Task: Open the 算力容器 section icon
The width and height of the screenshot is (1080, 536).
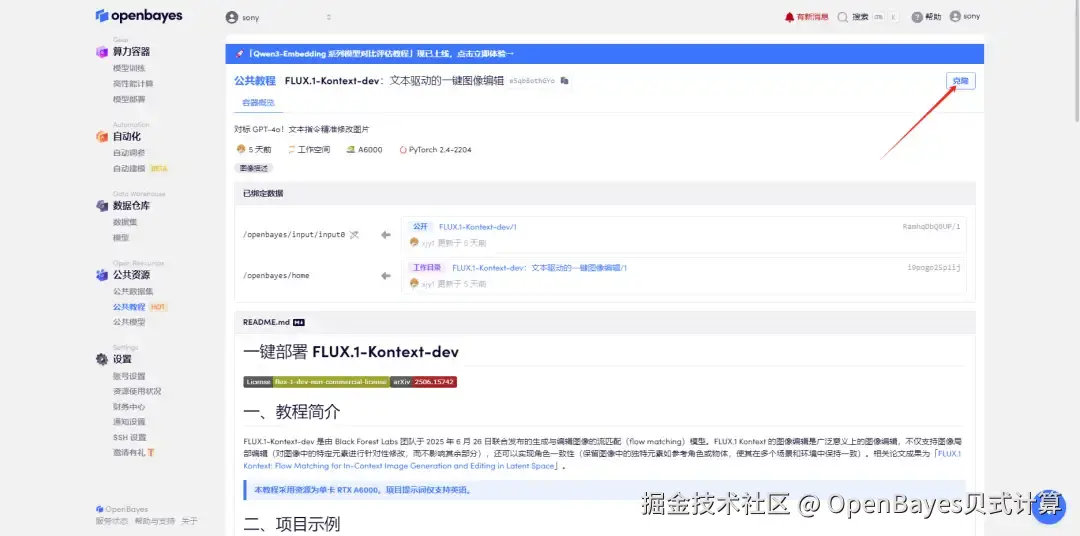Action: coord(102,52)
